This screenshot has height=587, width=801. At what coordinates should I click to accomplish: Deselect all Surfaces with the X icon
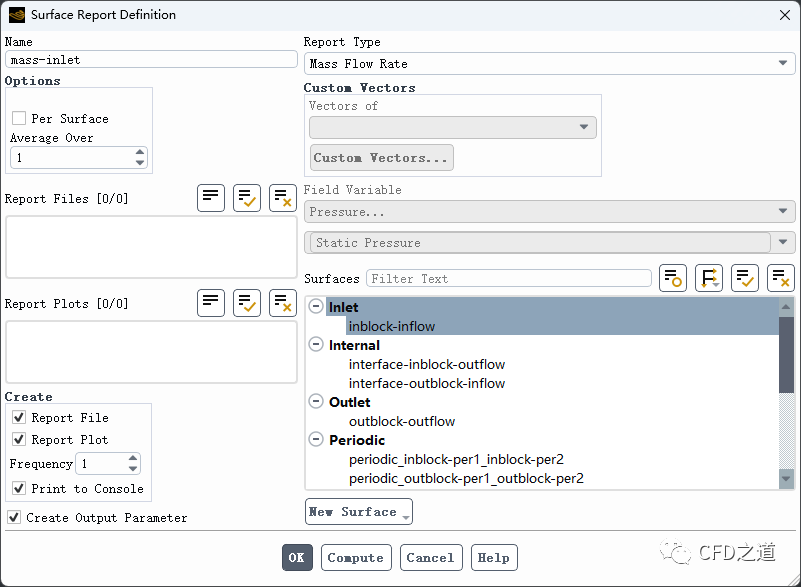781,278
